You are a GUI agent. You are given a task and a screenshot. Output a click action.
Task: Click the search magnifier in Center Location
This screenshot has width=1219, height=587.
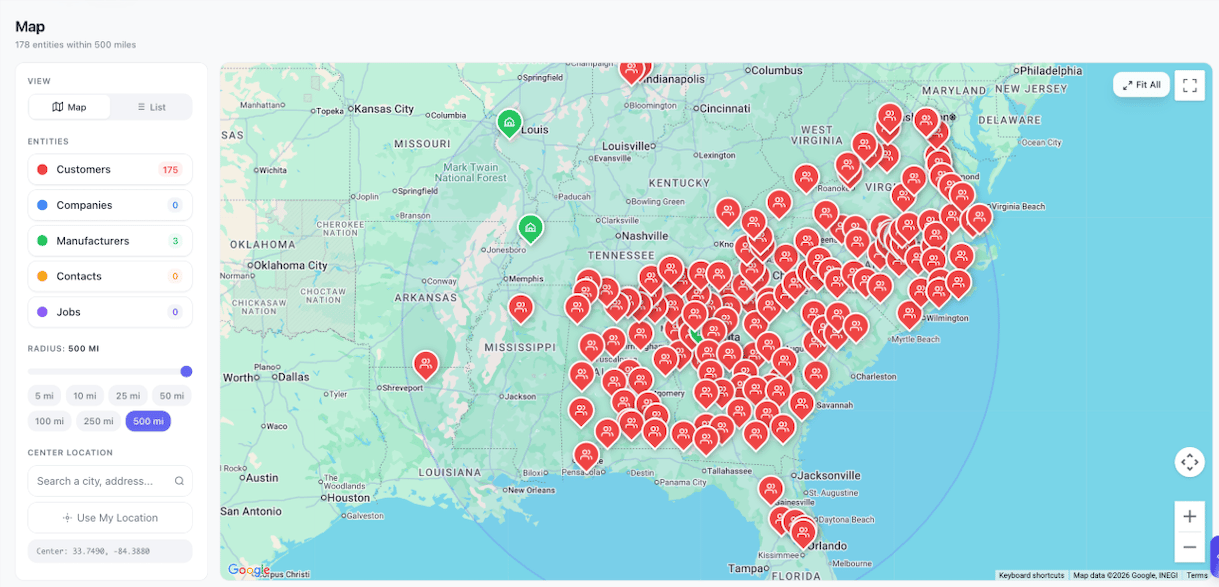click(180, 481)
